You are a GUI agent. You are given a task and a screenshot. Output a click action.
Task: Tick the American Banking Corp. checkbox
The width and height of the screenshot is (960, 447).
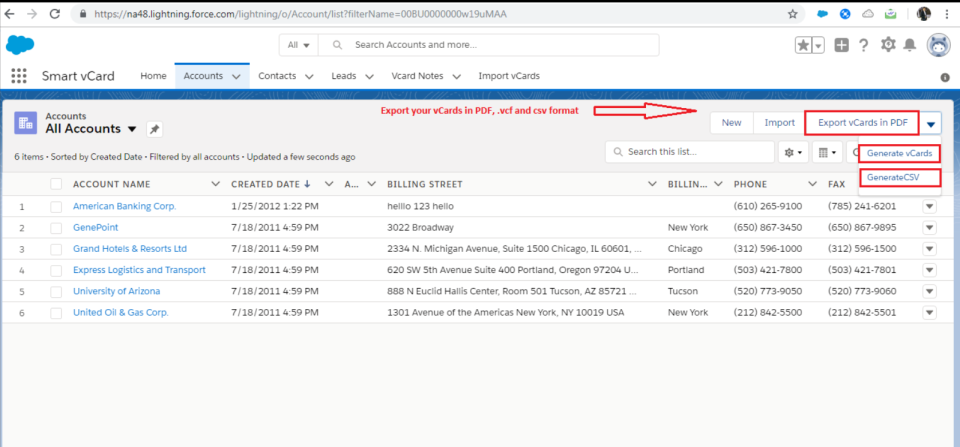tap(56, 207)
